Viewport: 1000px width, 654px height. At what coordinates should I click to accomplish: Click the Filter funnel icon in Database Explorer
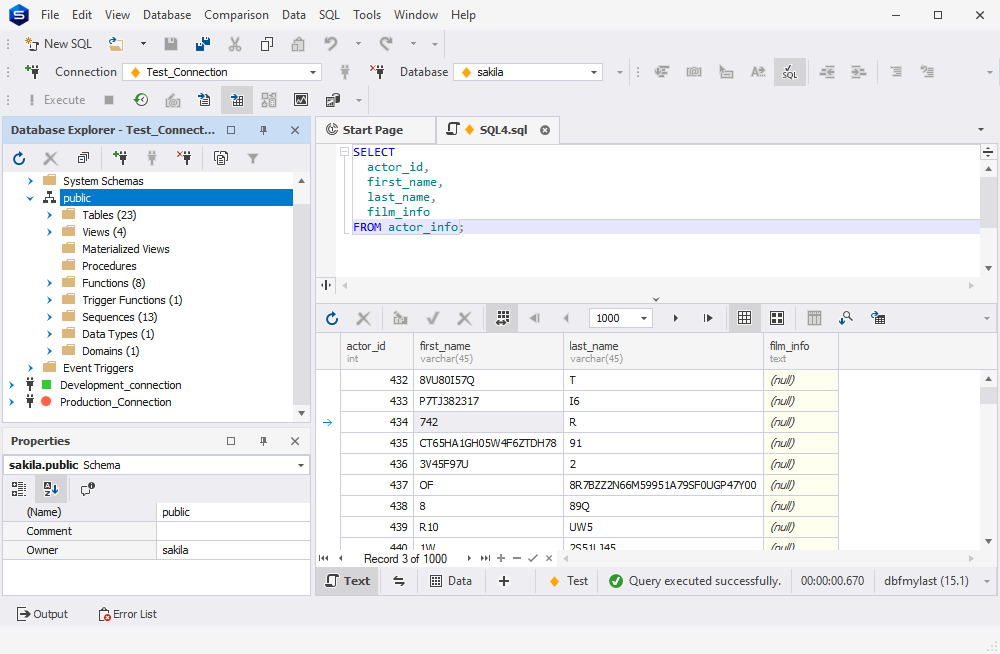(x=253, y=158)
